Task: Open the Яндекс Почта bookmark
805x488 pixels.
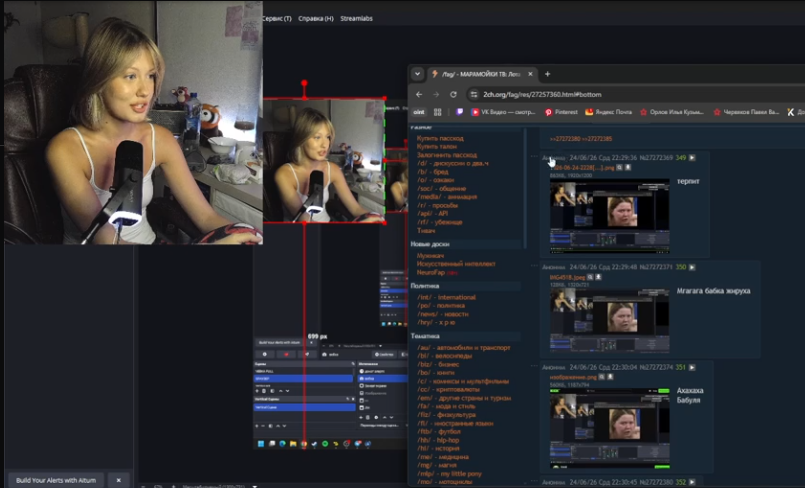Action: pyautogui.click(x=608, y=112)
